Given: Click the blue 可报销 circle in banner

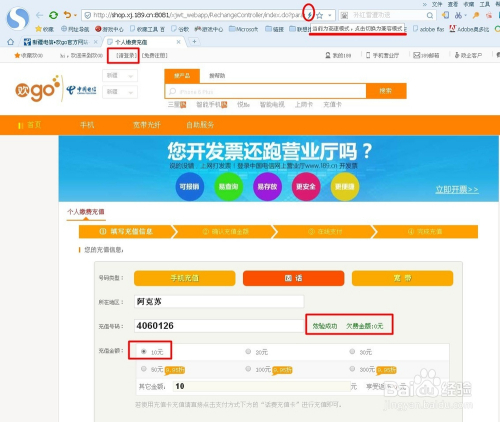Looking at the screenshot, I should pos(189,187).
